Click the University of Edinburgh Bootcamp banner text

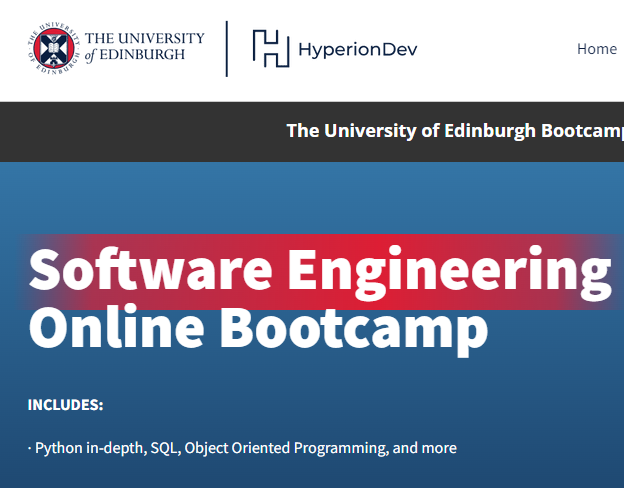pos(455,131)
